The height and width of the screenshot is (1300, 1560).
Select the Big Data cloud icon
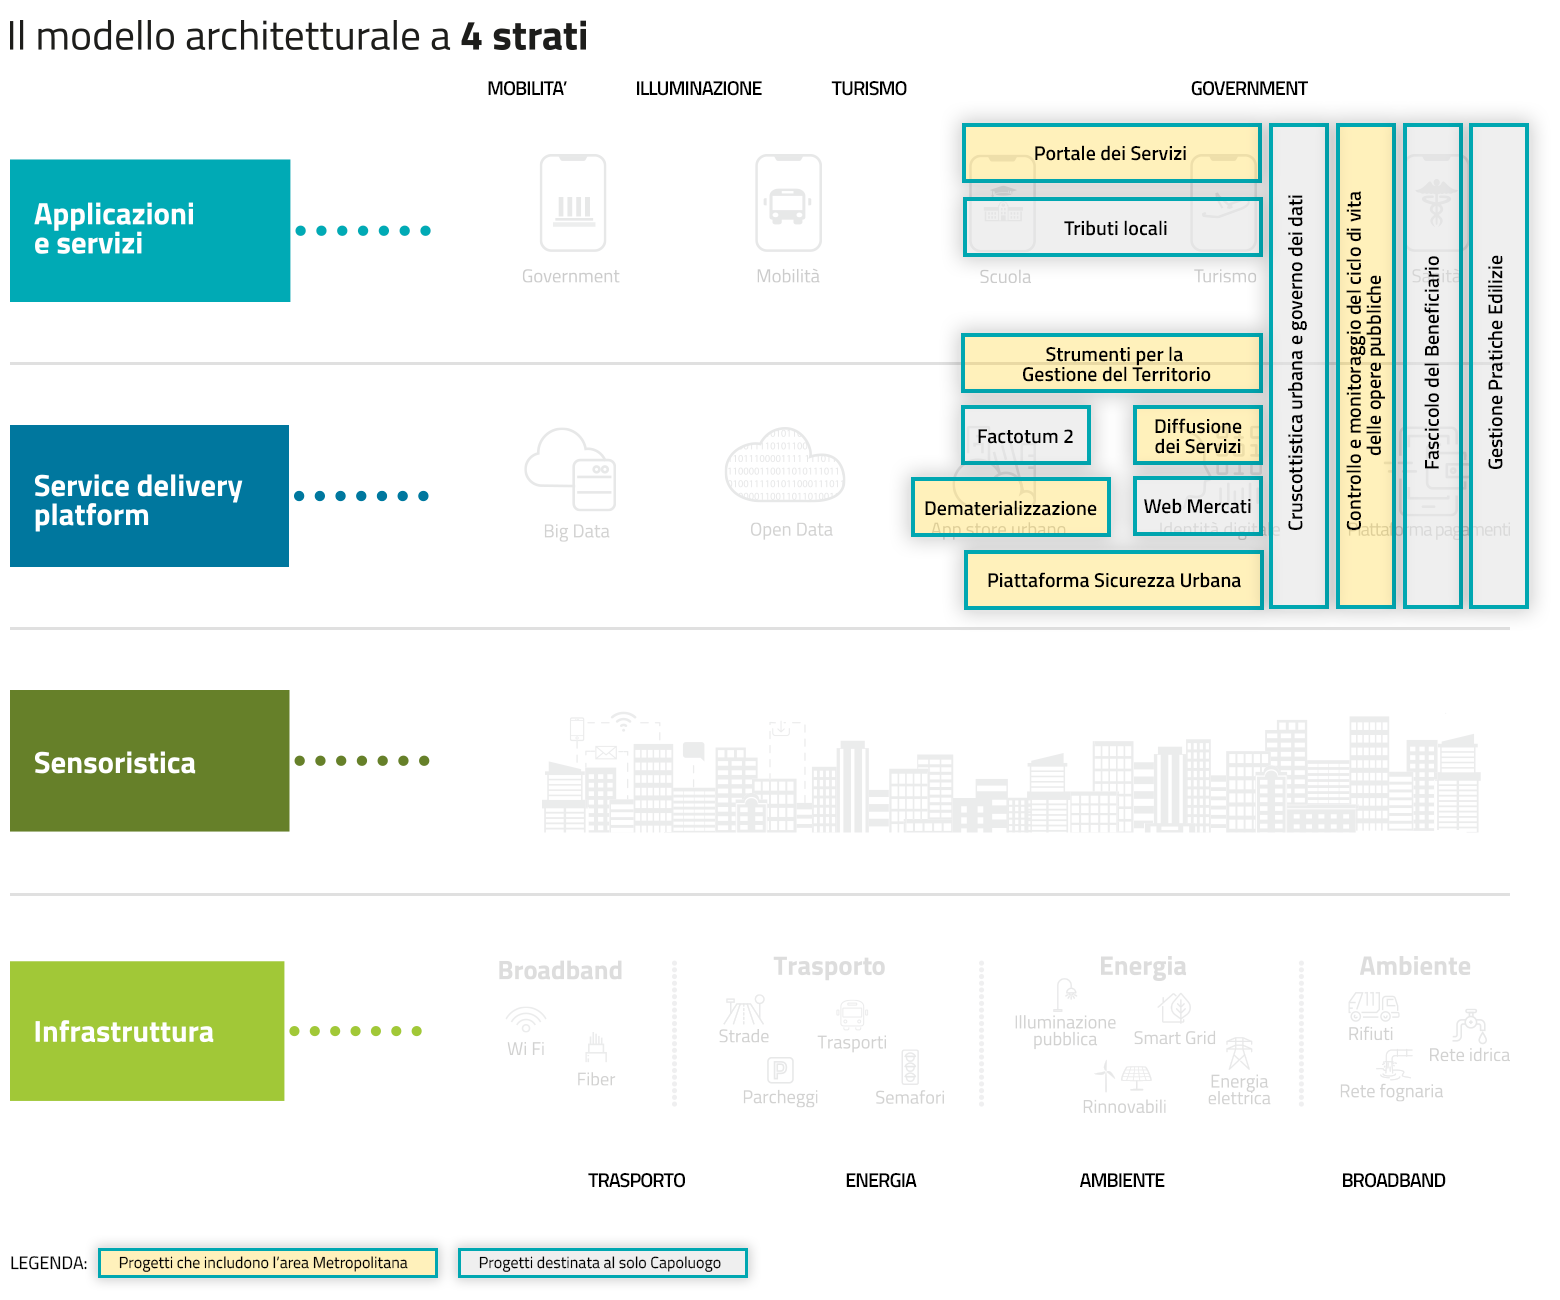571,469
